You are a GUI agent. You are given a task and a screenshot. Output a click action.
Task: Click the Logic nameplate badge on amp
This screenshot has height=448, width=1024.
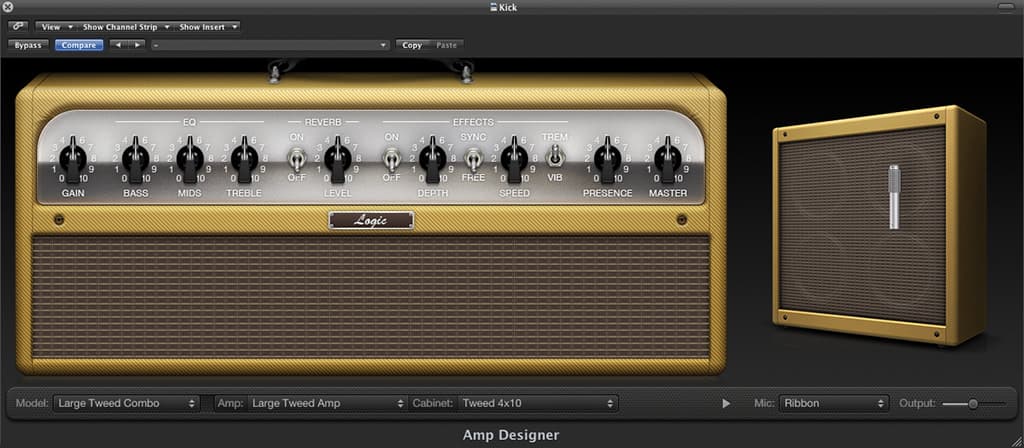point(371,220)
